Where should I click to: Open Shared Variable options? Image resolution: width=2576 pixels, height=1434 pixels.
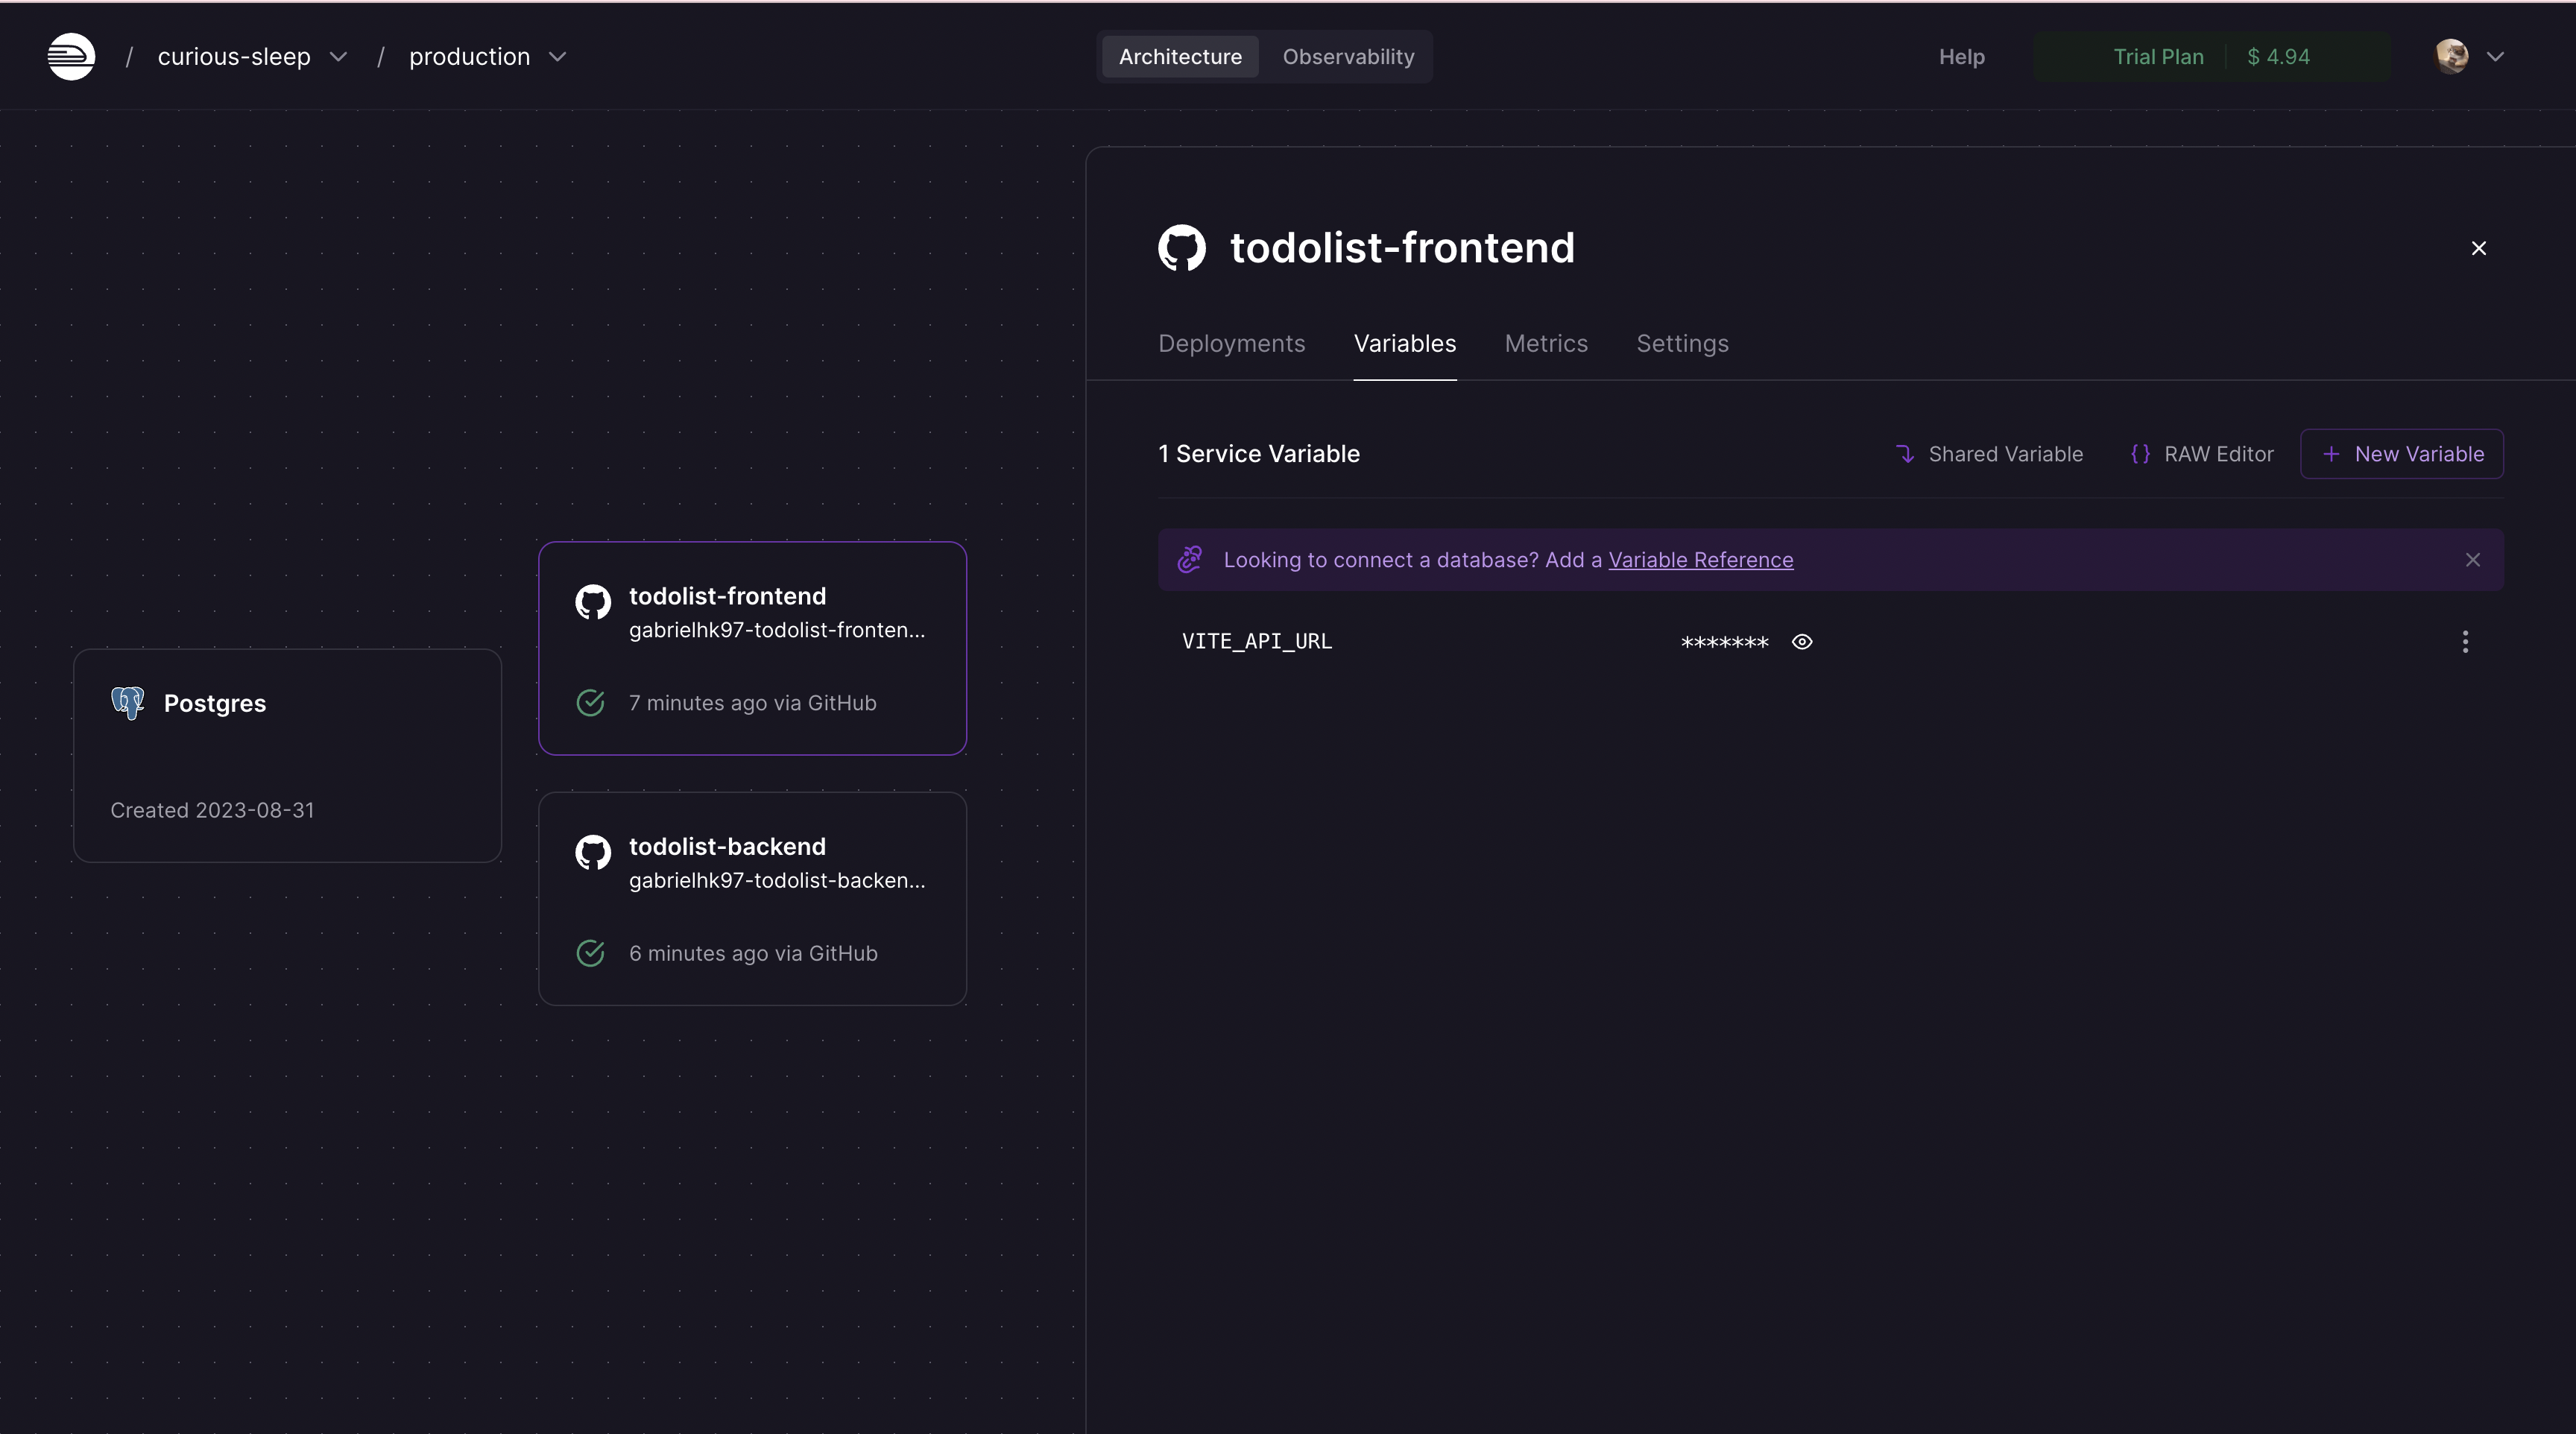(x=1989, y=453)
